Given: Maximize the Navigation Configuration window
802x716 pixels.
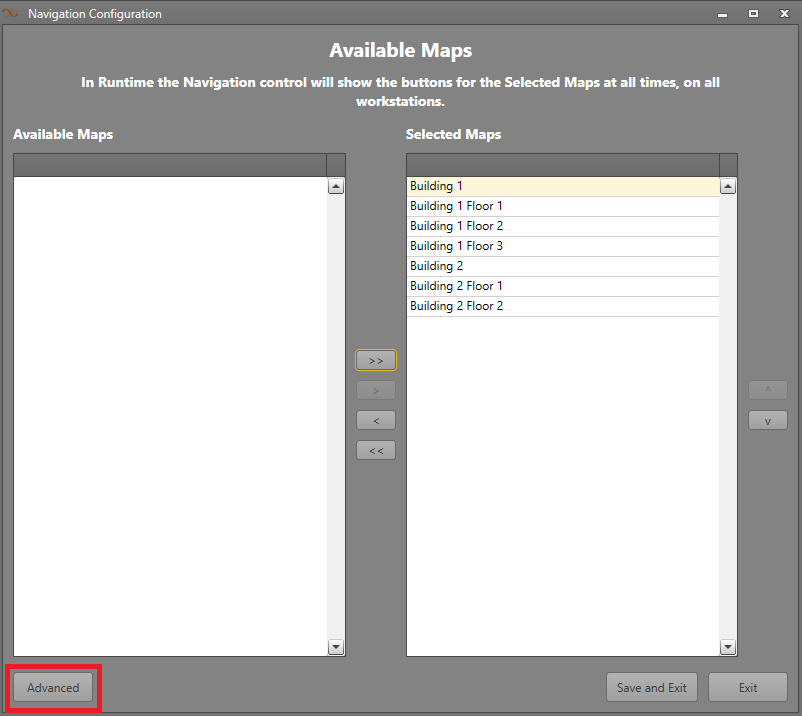Looking at the screenshot, I should click(753, 14).
